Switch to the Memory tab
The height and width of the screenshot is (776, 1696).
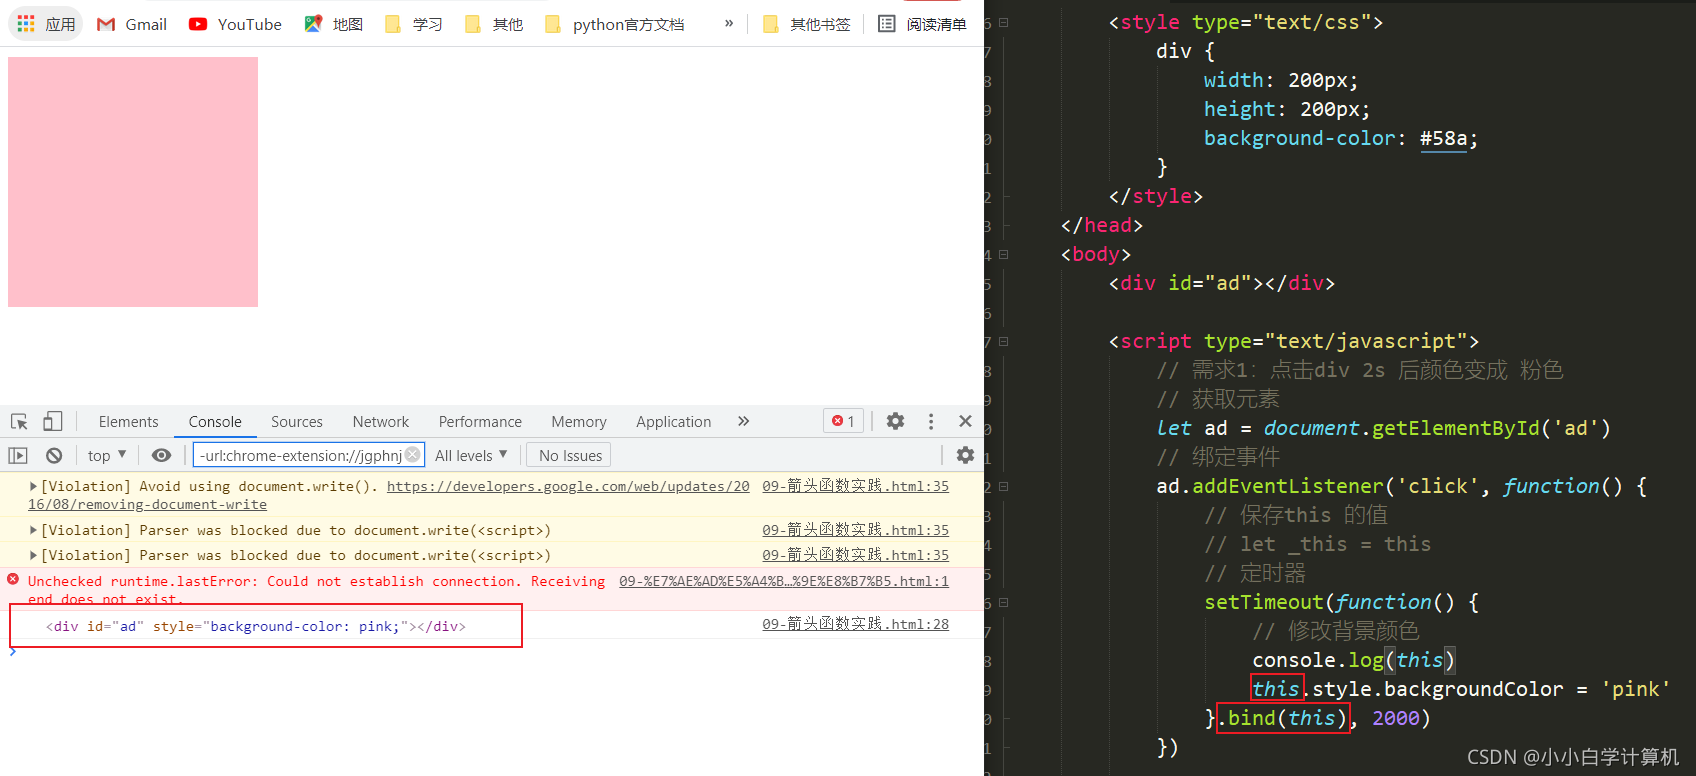[x=579, y=422]
